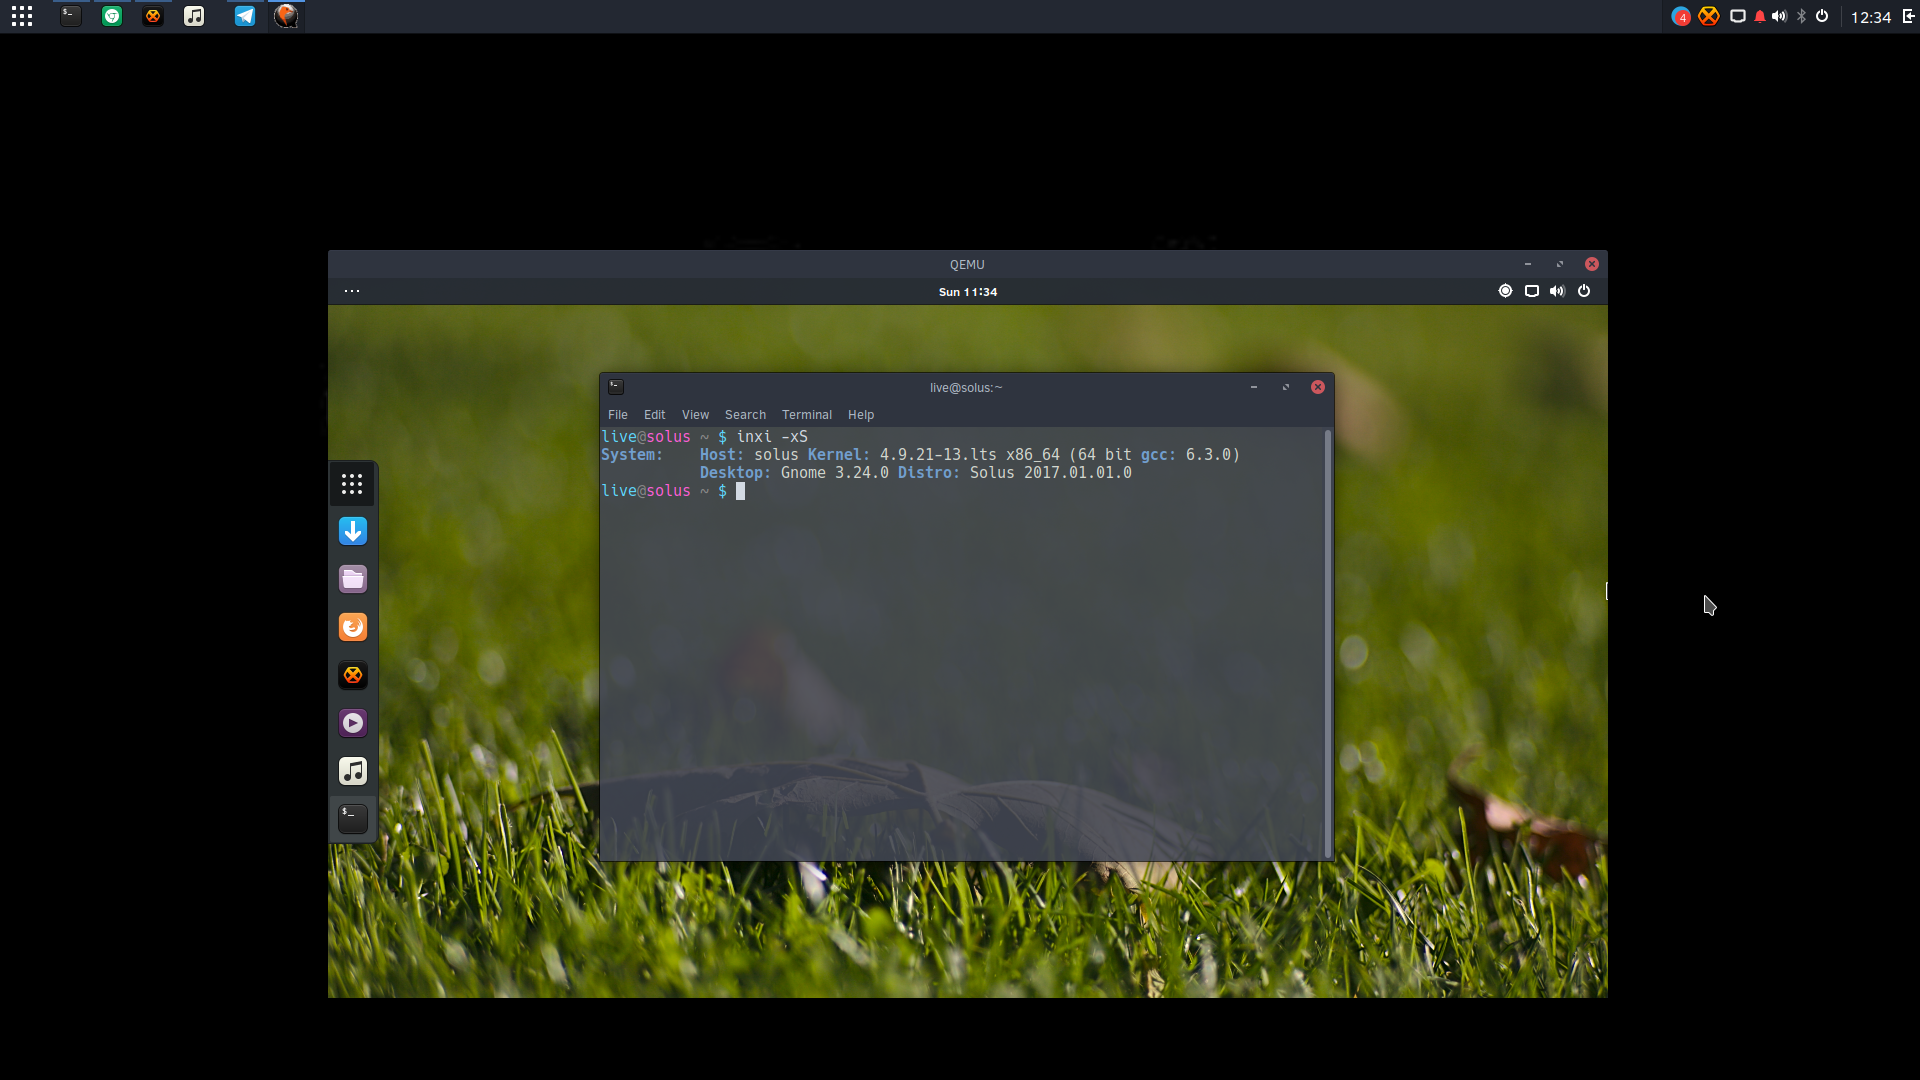The height and width of the screenshot is (1080, 1920).
Task: Launch Firefox from the guest dock
Action: [353, 627]
